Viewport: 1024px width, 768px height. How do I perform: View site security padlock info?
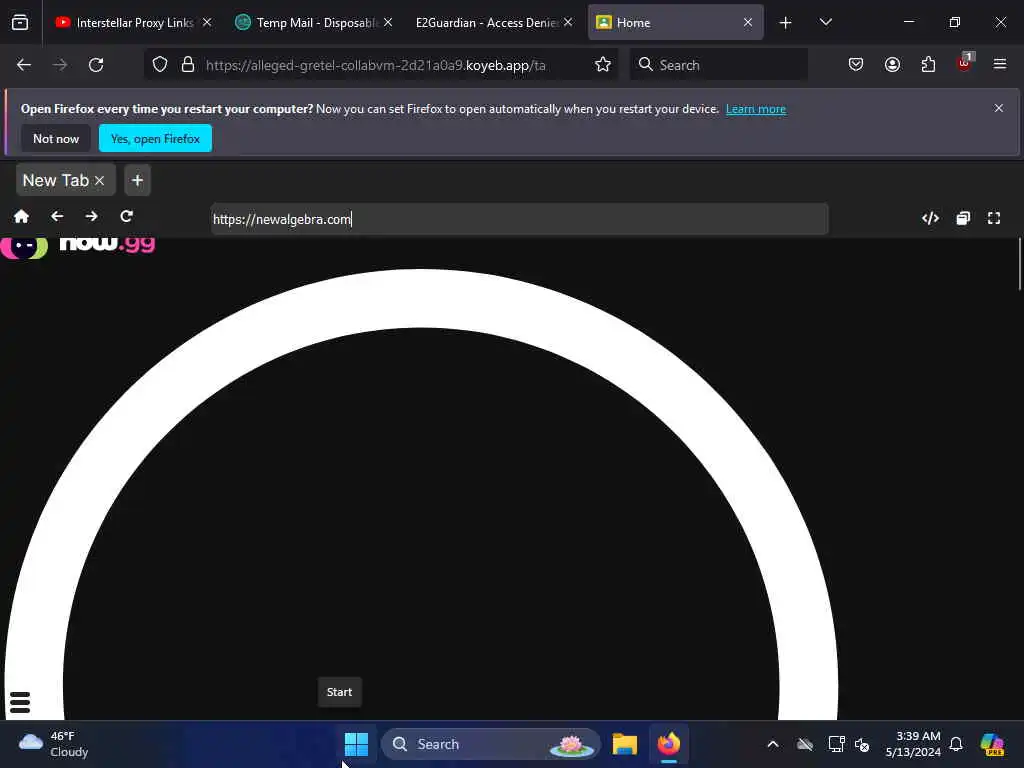click(188, 65)
